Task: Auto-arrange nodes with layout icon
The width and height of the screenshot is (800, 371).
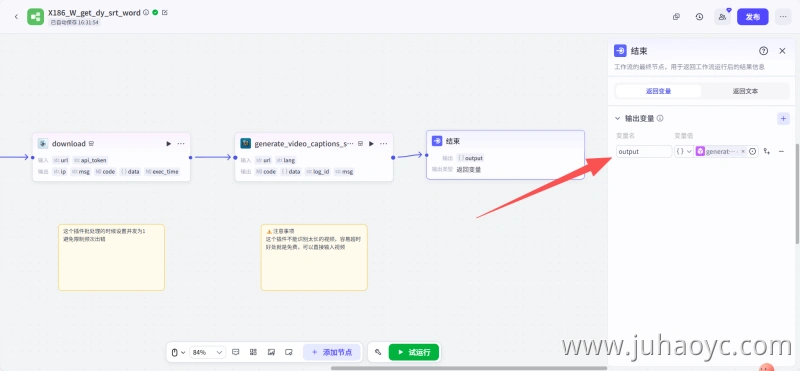Action: pos(253,352)
